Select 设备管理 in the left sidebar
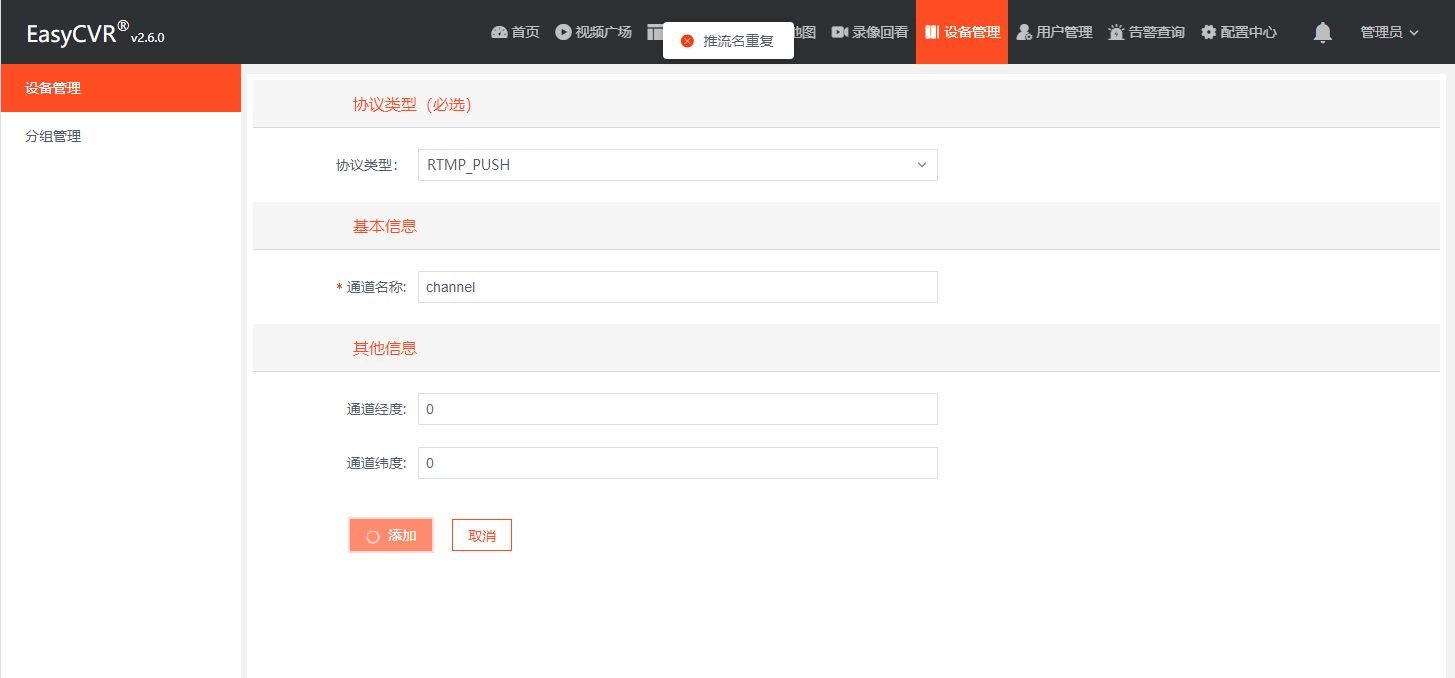The height and width of the screenshot is (678, 1455). point(121,88)
